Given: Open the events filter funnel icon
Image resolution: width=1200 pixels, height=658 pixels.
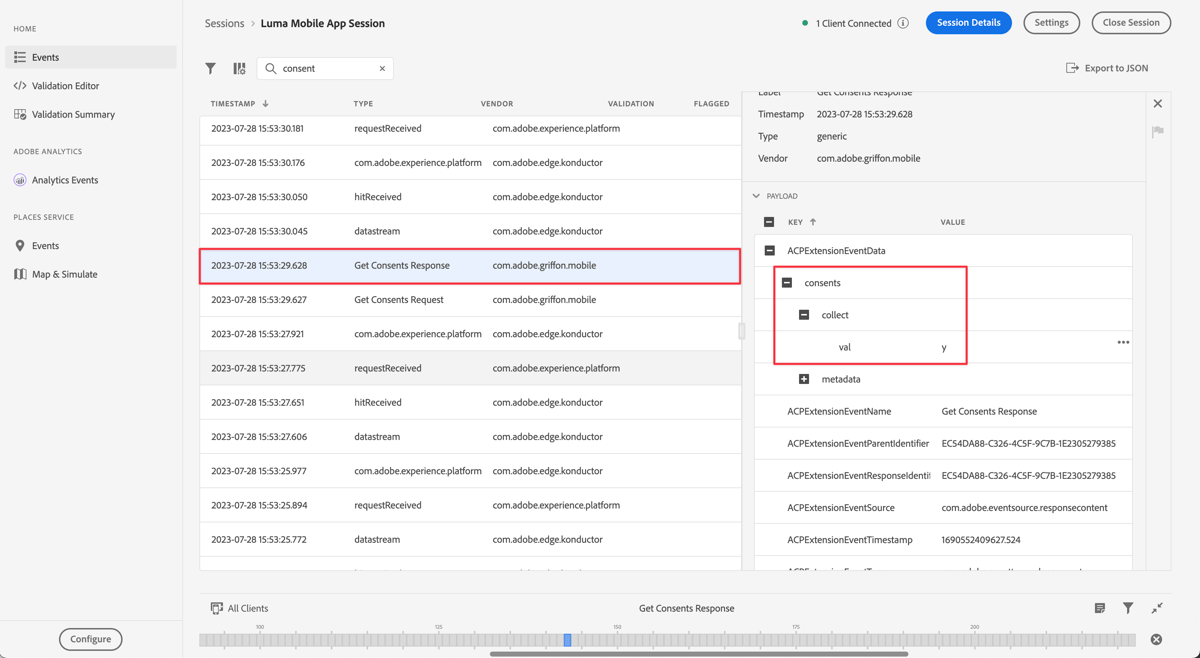Looking at the screenshot, I should tap(211, 68).
